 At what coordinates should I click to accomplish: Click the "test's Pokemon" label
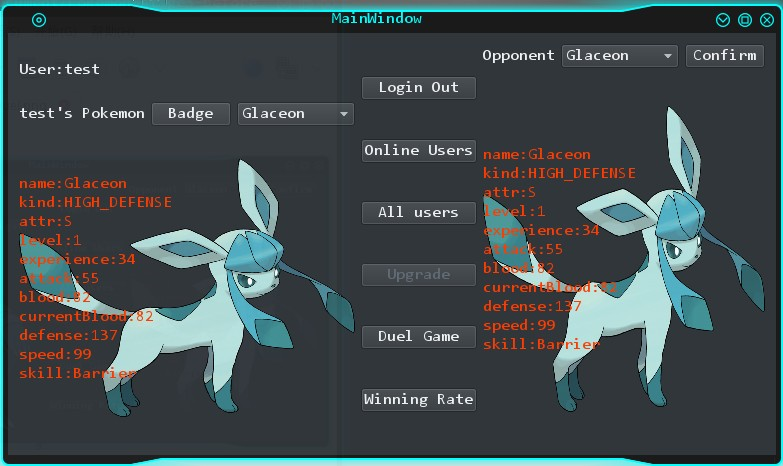[82, 114]
